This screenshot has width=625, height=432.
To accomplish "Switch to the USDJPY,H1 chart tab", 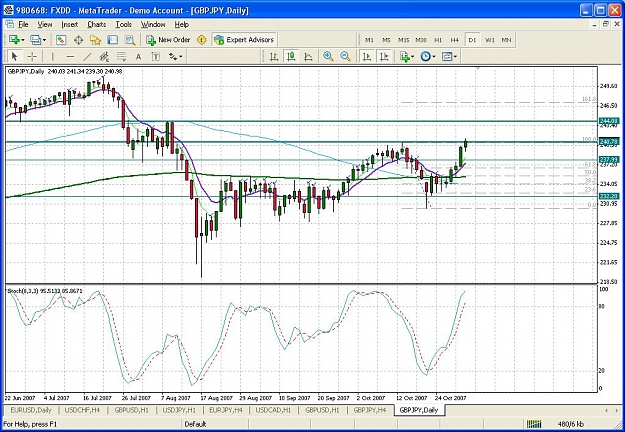I will click(179, 410).
